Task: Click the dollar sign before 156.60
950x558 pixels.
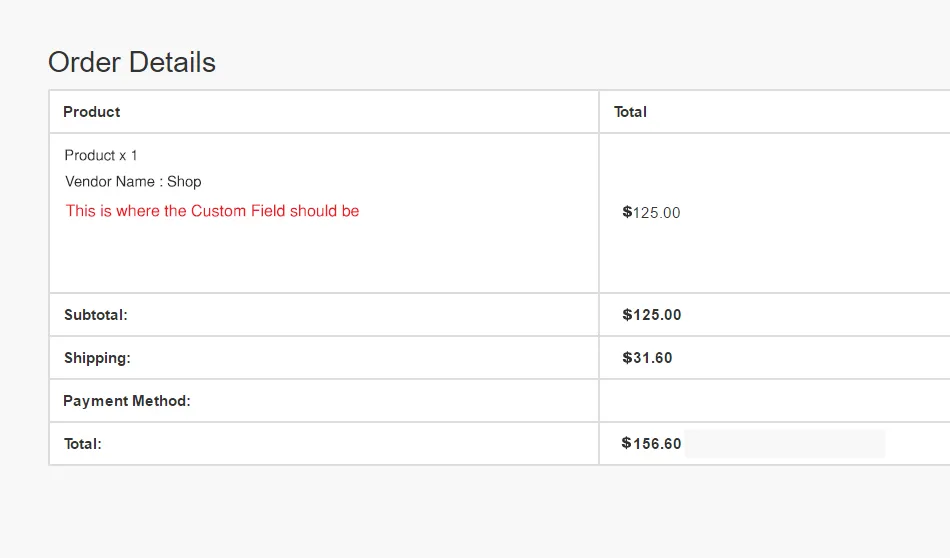Action: (x=626, y=443)
